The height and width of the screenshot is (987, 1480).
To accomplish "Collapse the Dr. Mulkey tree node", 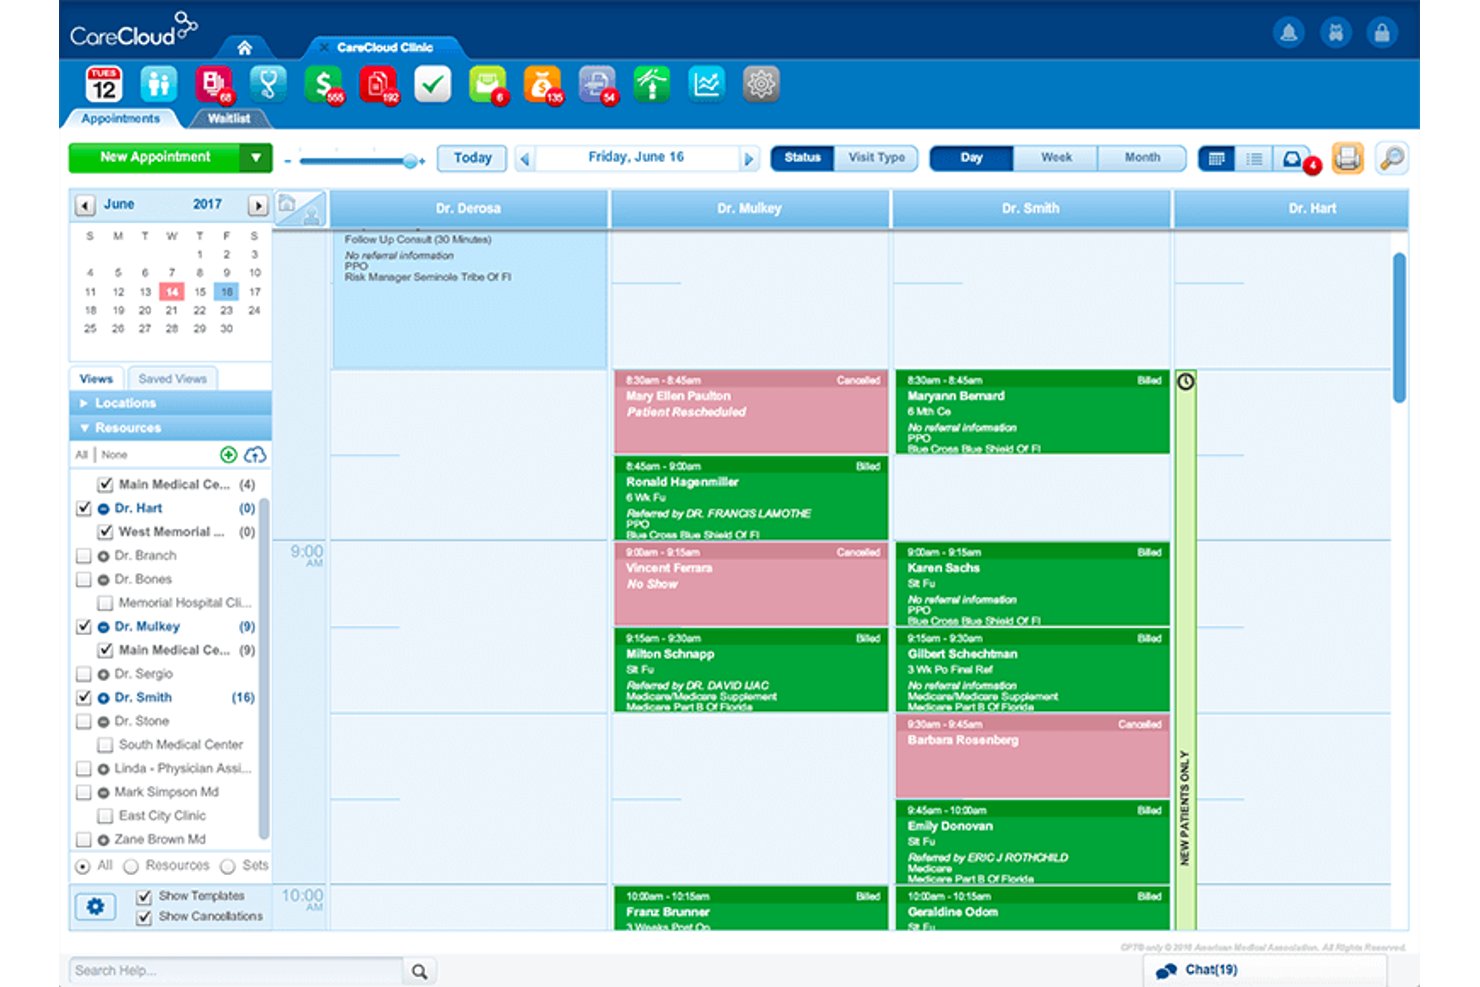I will point(103,626).
